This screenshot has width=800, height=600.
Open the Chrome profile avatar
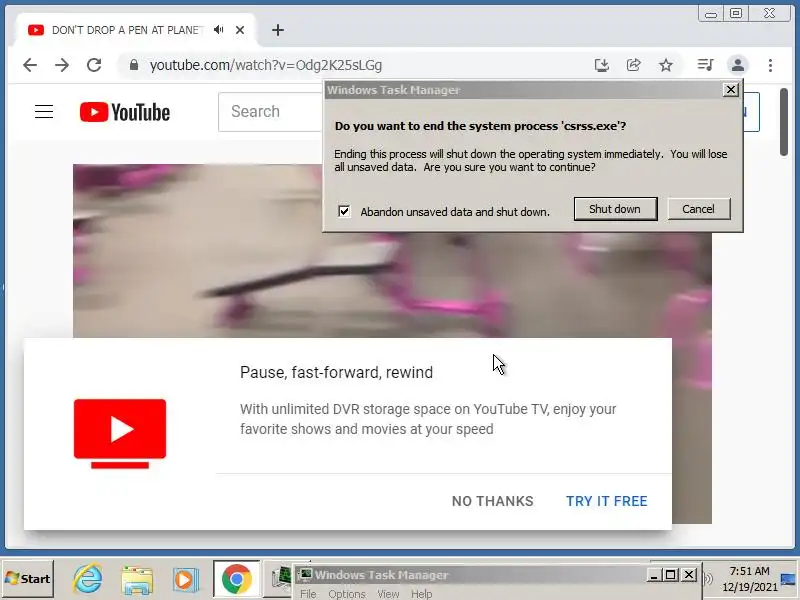[738, 65]
